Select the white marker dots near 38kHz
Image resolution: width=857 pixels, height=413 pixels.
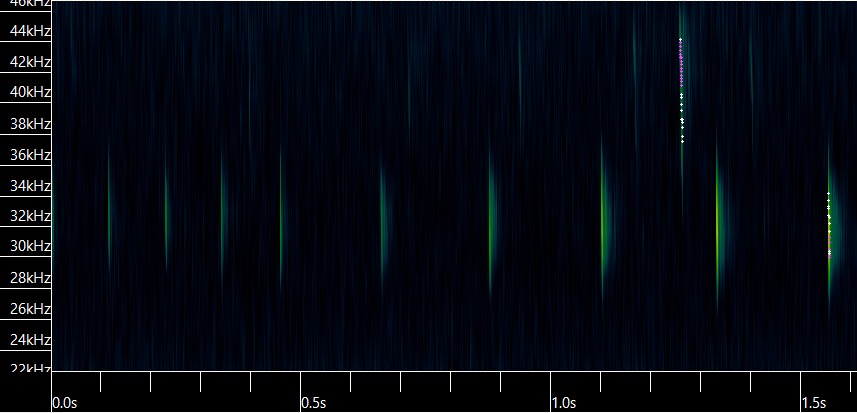pyautogui.click(x=682, y=123)
